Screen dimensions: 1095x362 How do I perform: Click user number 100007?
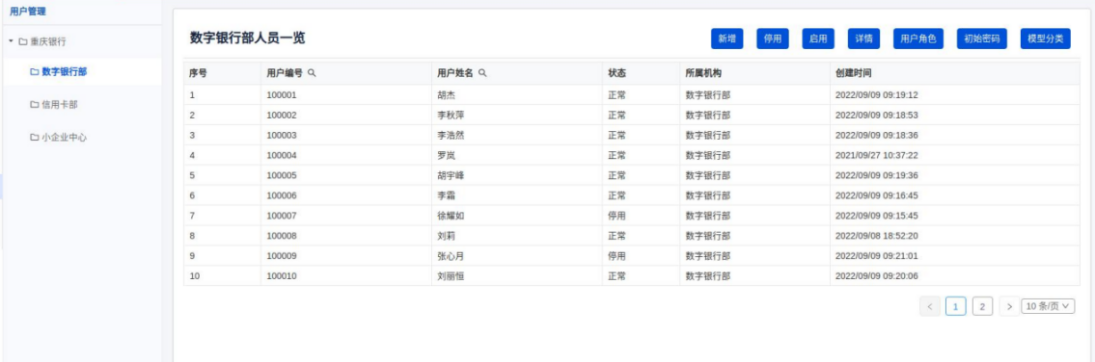click(x=281, y=216)
